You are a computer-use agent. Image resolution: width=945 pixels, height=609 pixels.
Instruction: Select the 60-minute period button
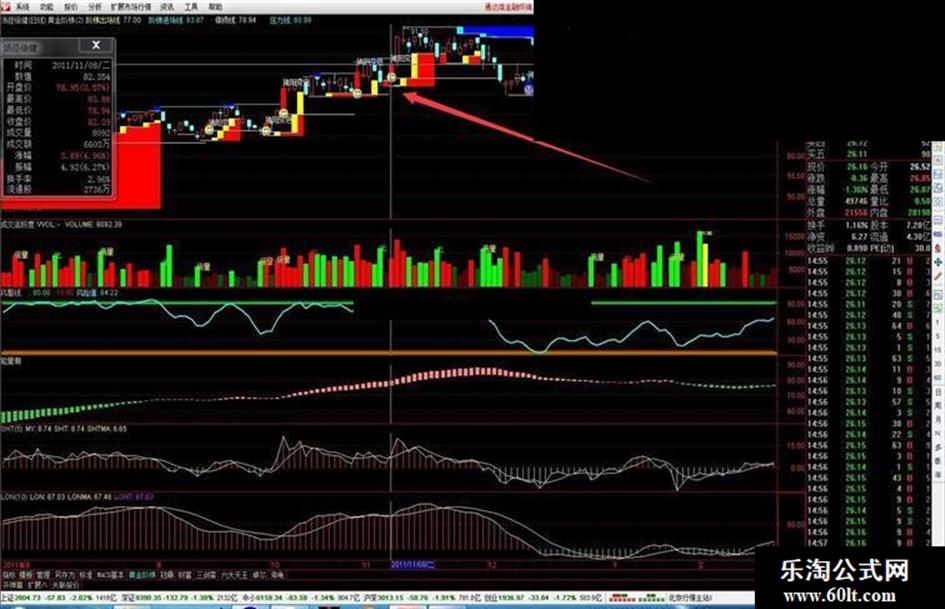(x=938, y=377)
